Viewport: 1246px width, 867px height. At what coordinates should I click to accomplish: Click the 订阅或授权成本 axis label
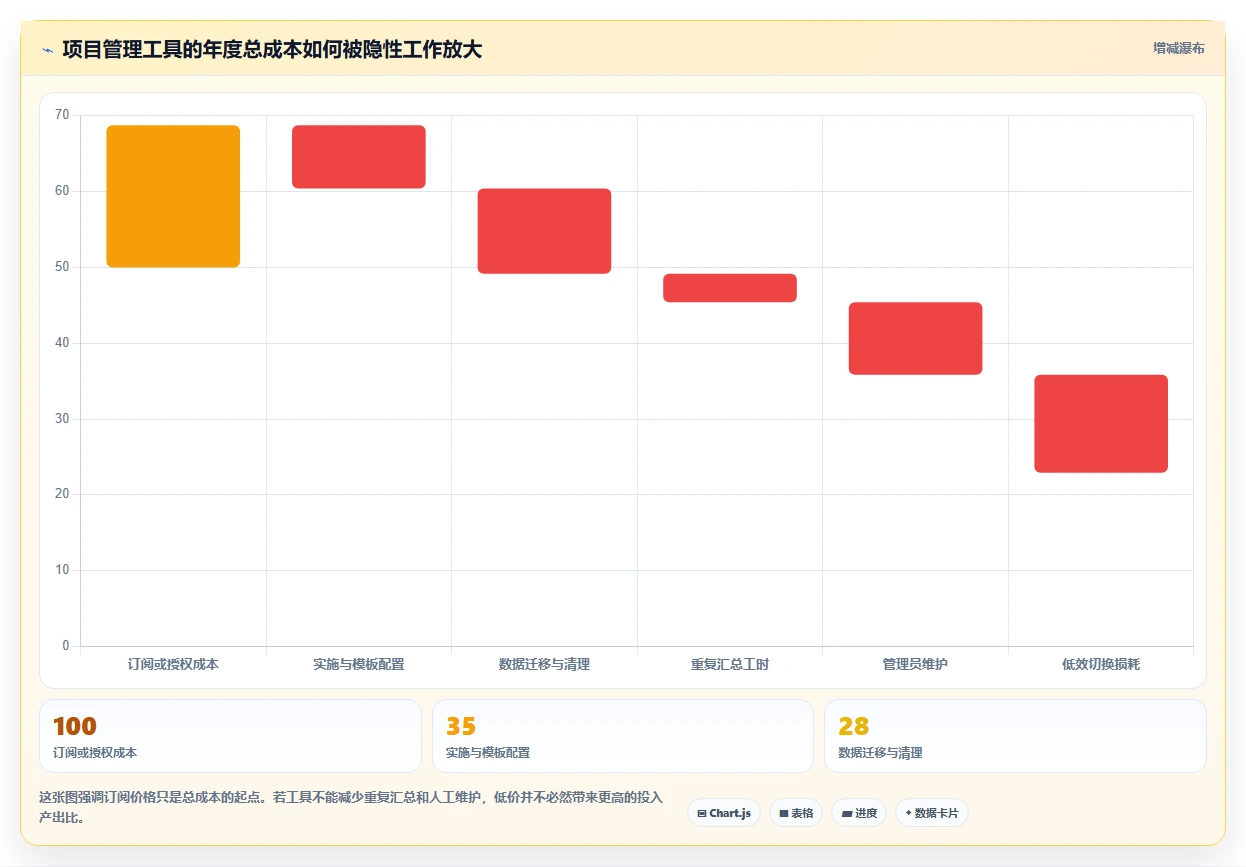click(x=173, y=664)
